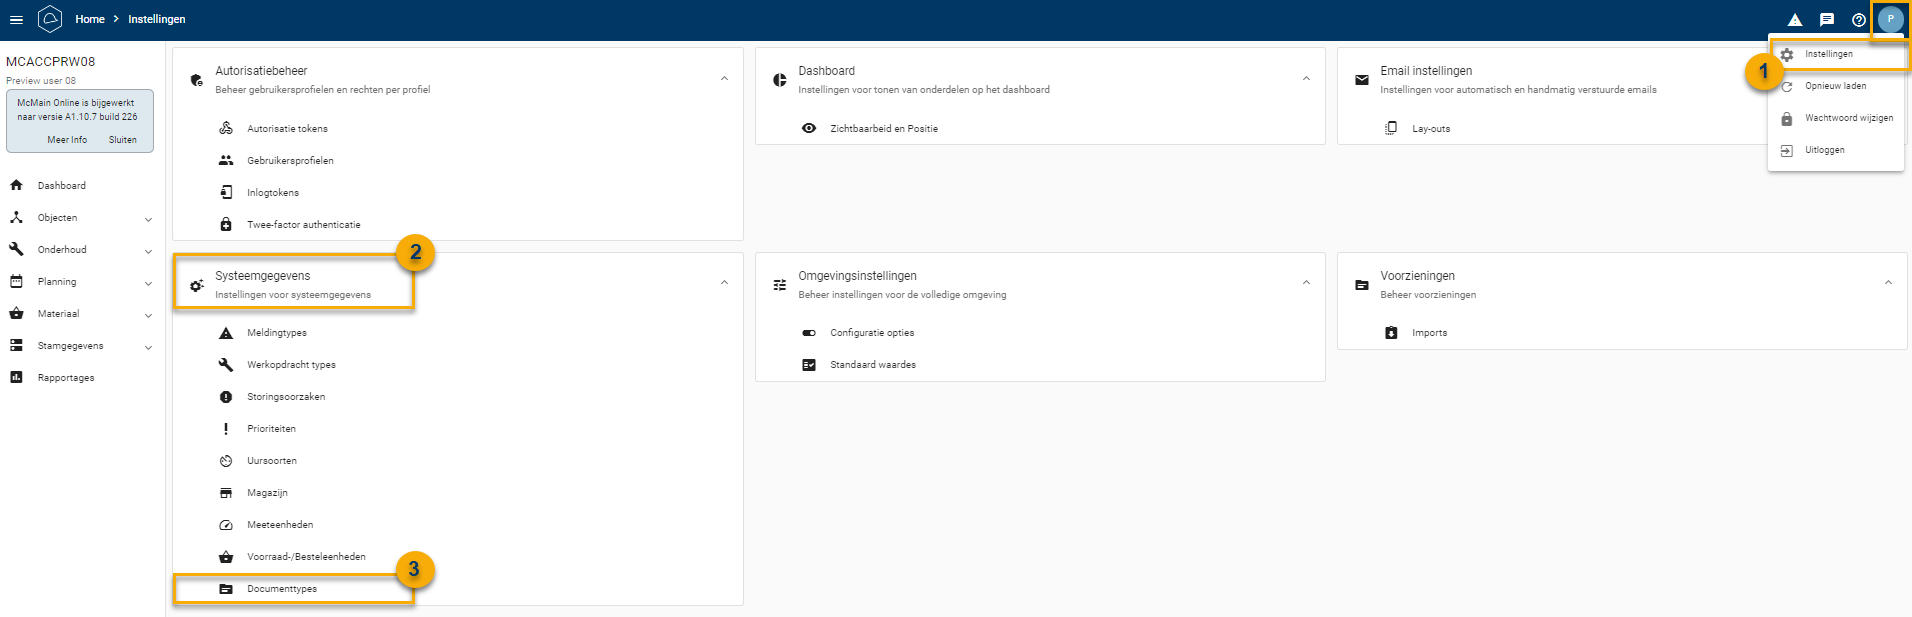Click the help question mark icon
The height and width of the screenshot is (617, 1912).
tap(1858, 19)
